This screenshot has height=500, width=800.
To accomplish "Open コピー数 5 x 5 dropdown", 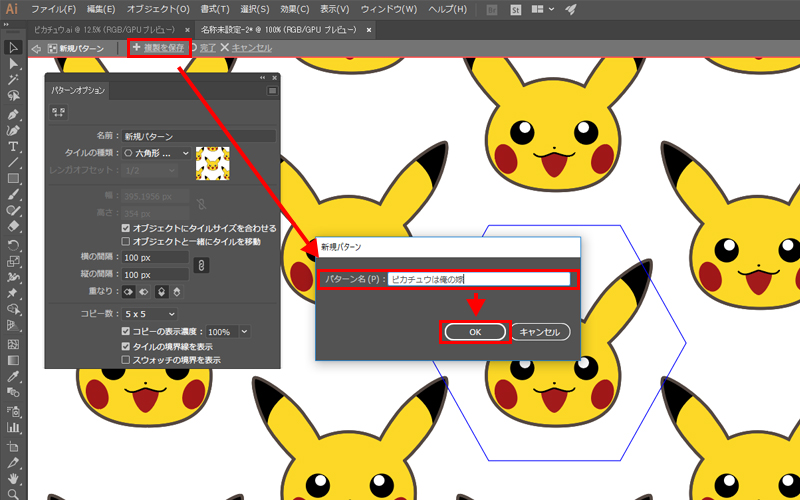I will [x=149, y=314].
